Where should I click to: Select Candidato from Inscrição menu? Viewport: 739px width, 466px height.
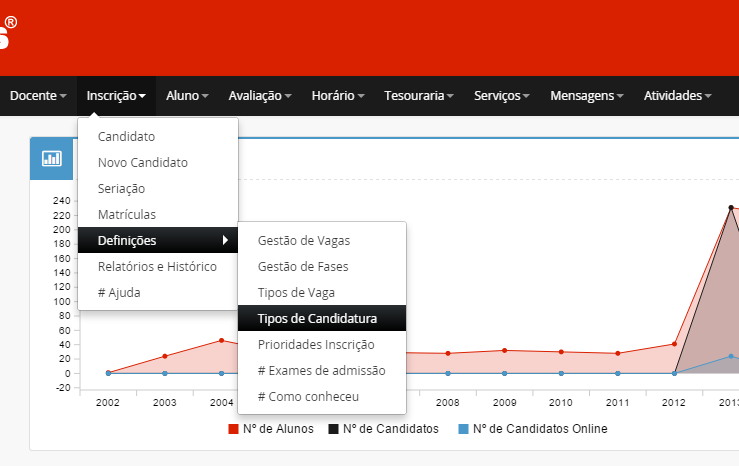pos(126,137)
